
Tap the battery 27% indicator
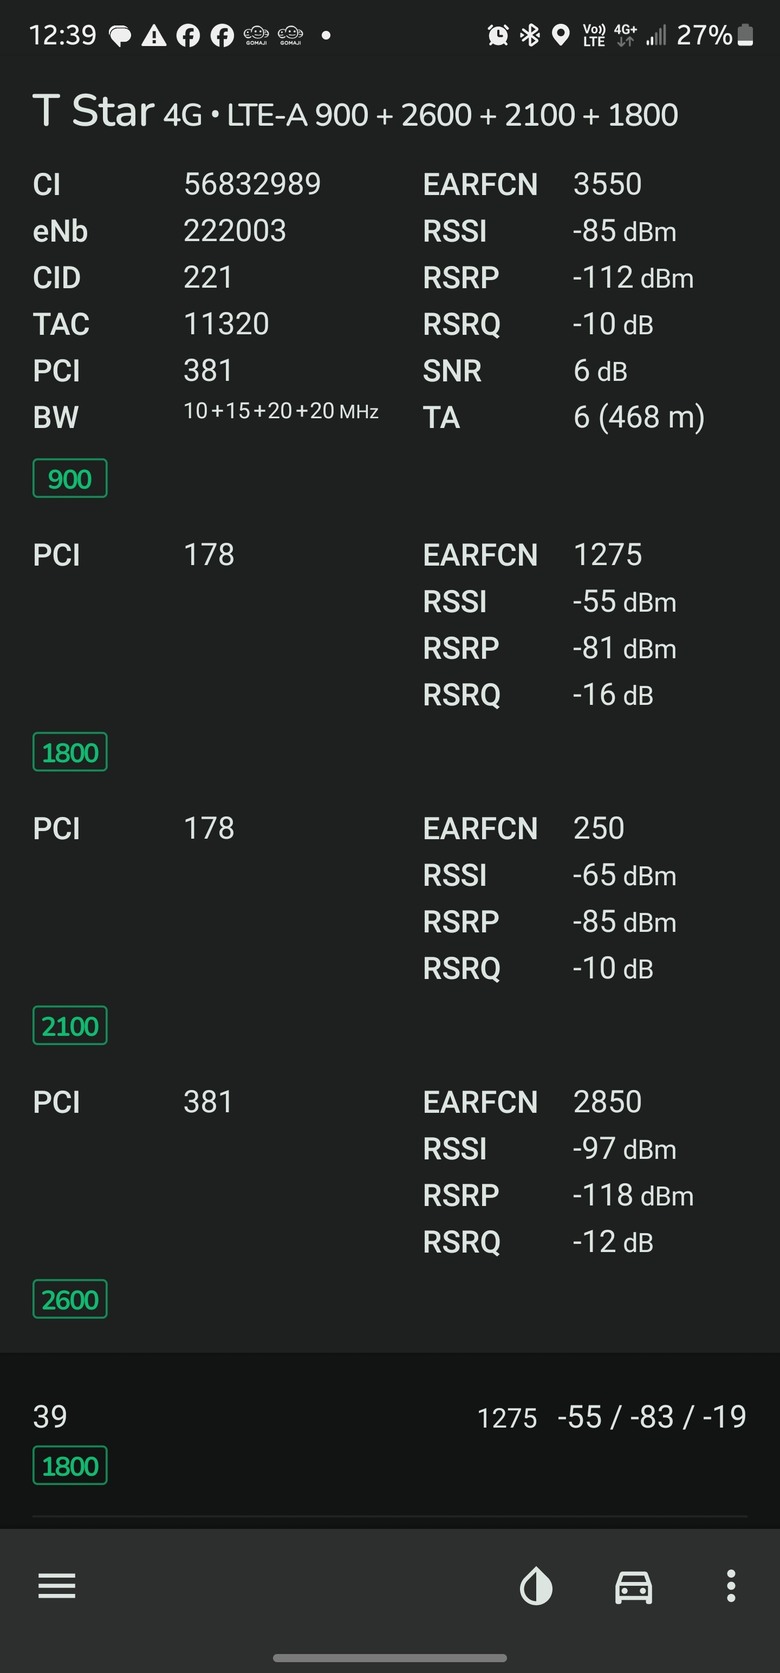715,36
